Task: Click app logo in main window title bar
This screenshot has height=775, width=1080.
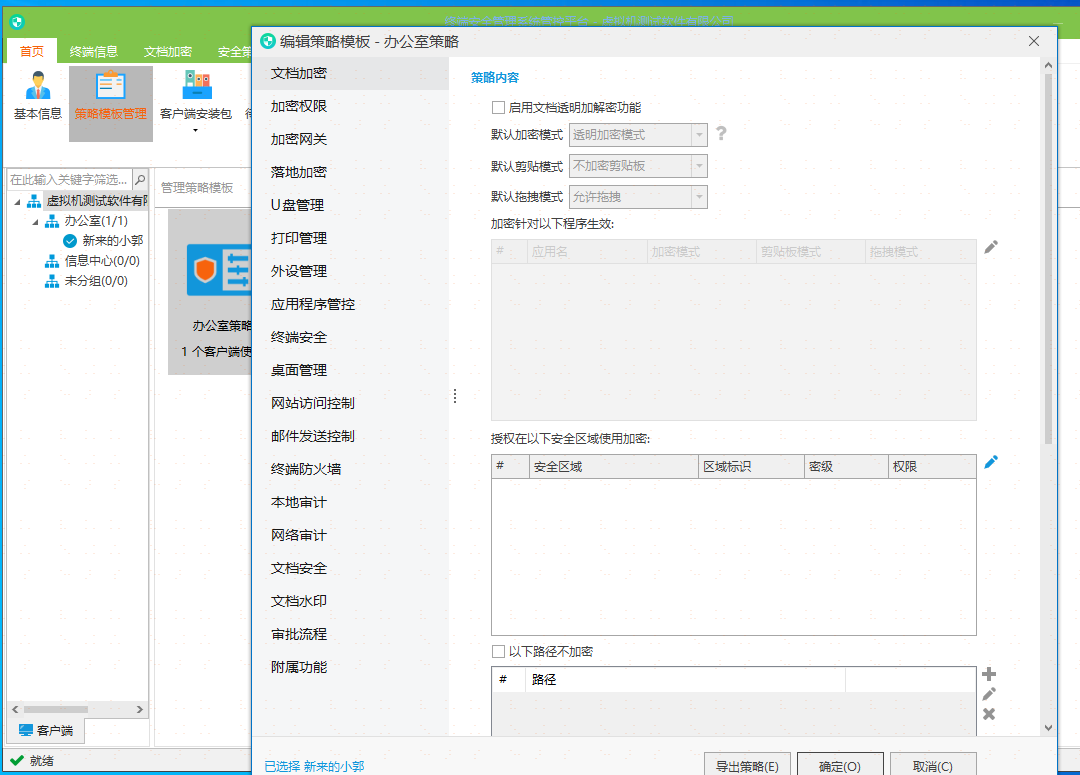Action: click(x=17, y=22)
